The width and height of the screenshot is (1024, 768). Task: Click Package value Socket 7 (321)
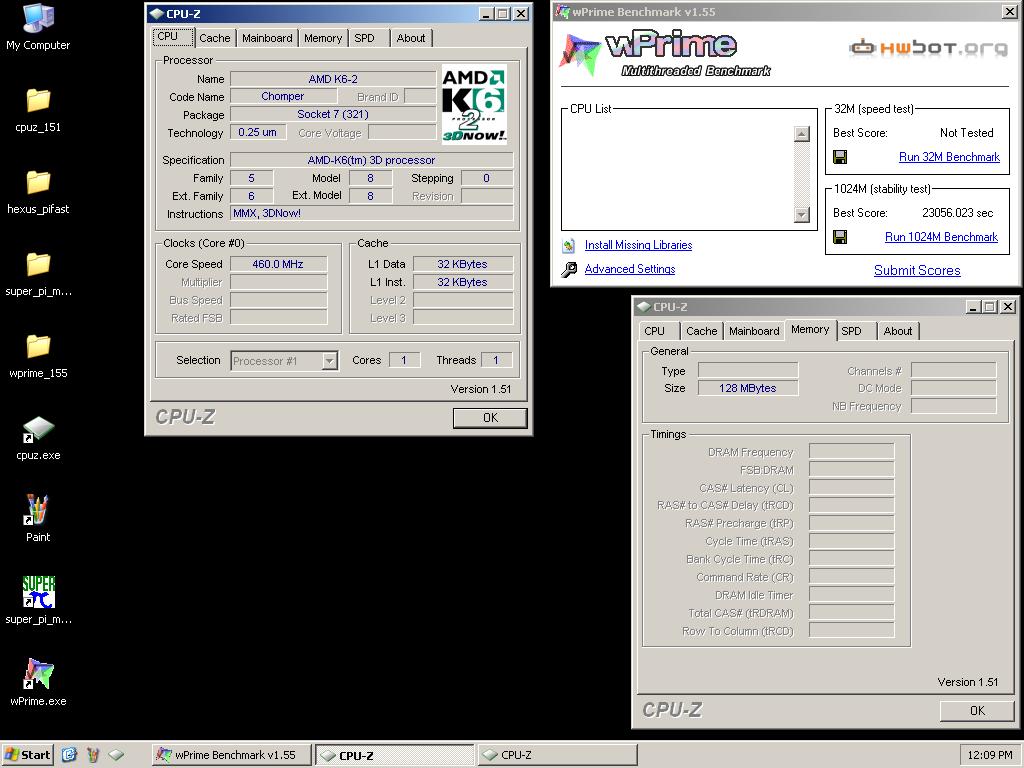(x=333, y=114)
